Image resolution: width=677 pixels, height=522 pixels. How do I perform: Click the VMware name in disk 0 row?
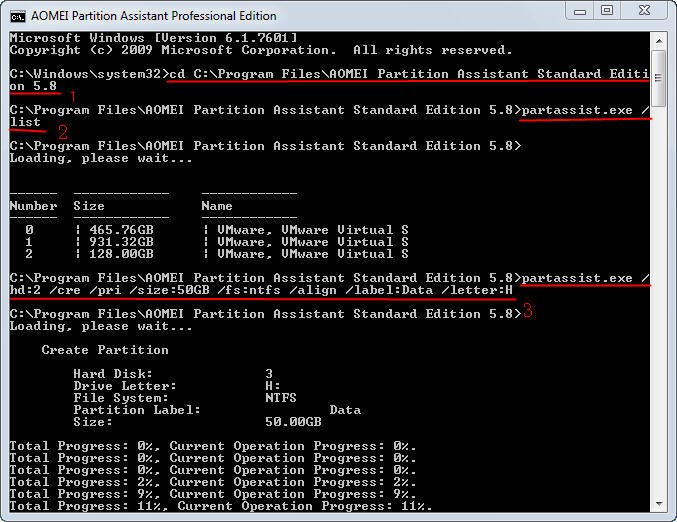(313, 230)
